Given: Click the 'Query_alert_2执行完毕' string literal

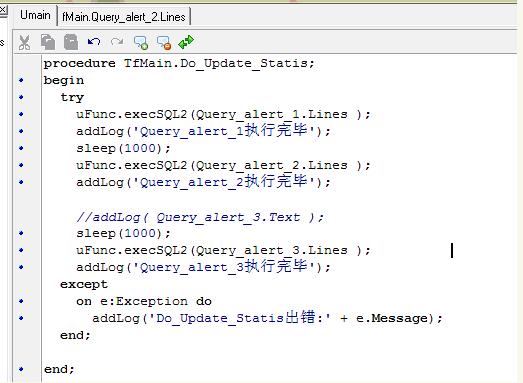Looking at the screenshot, I should click(223, 182).
